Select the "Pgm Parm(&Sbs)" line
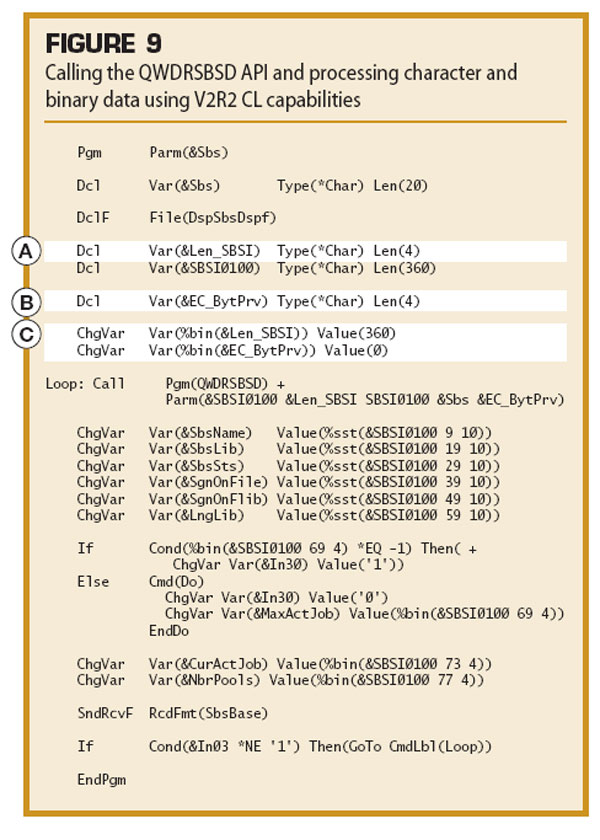This screenshot has width=600, height=840. coord(153,153)
